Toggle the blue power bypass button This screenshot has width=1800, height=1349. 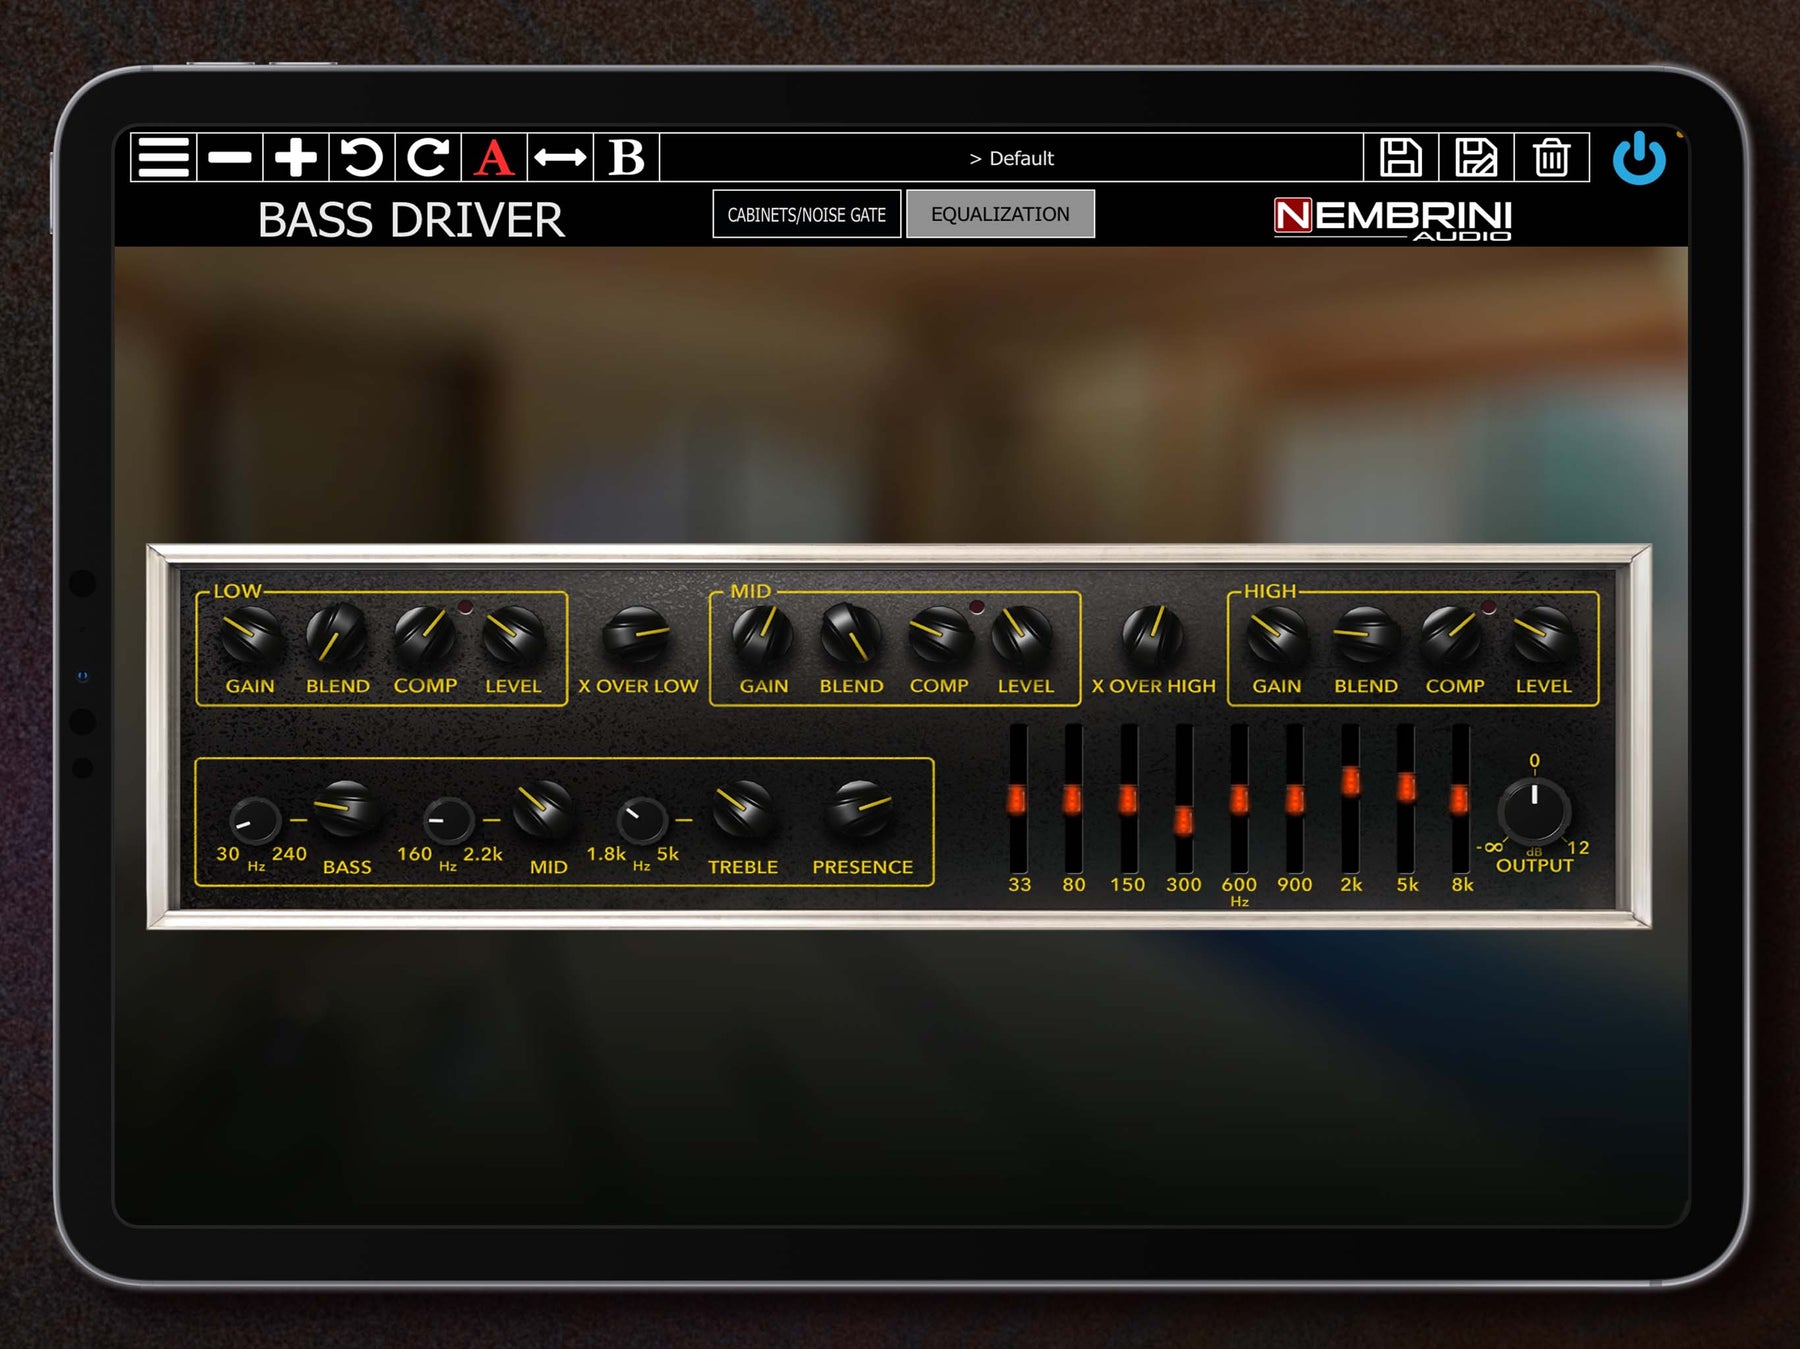coord(1639,159)
